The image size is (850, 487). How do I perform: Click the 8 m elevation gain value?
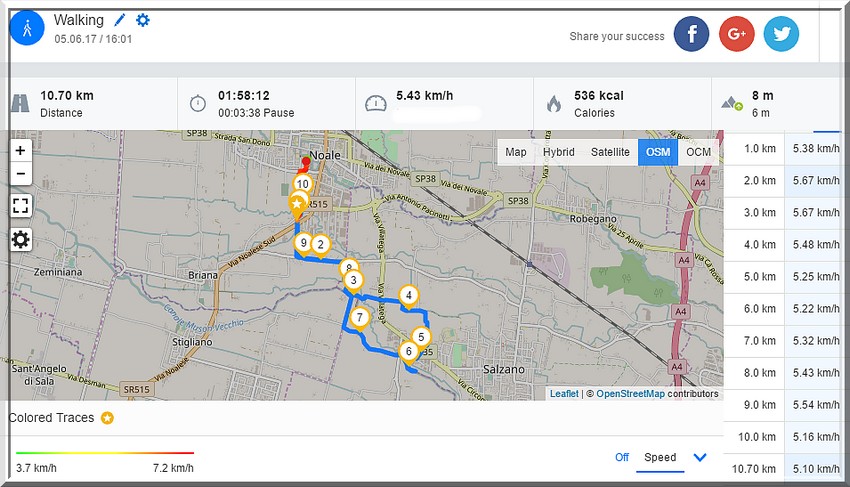click(x=762, y=95)
